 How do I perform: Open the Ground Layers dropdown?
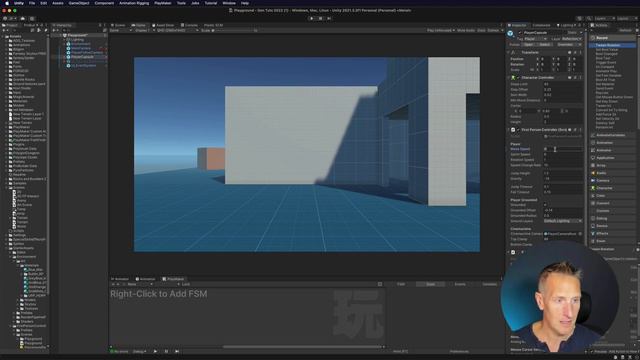pos(563,221)
